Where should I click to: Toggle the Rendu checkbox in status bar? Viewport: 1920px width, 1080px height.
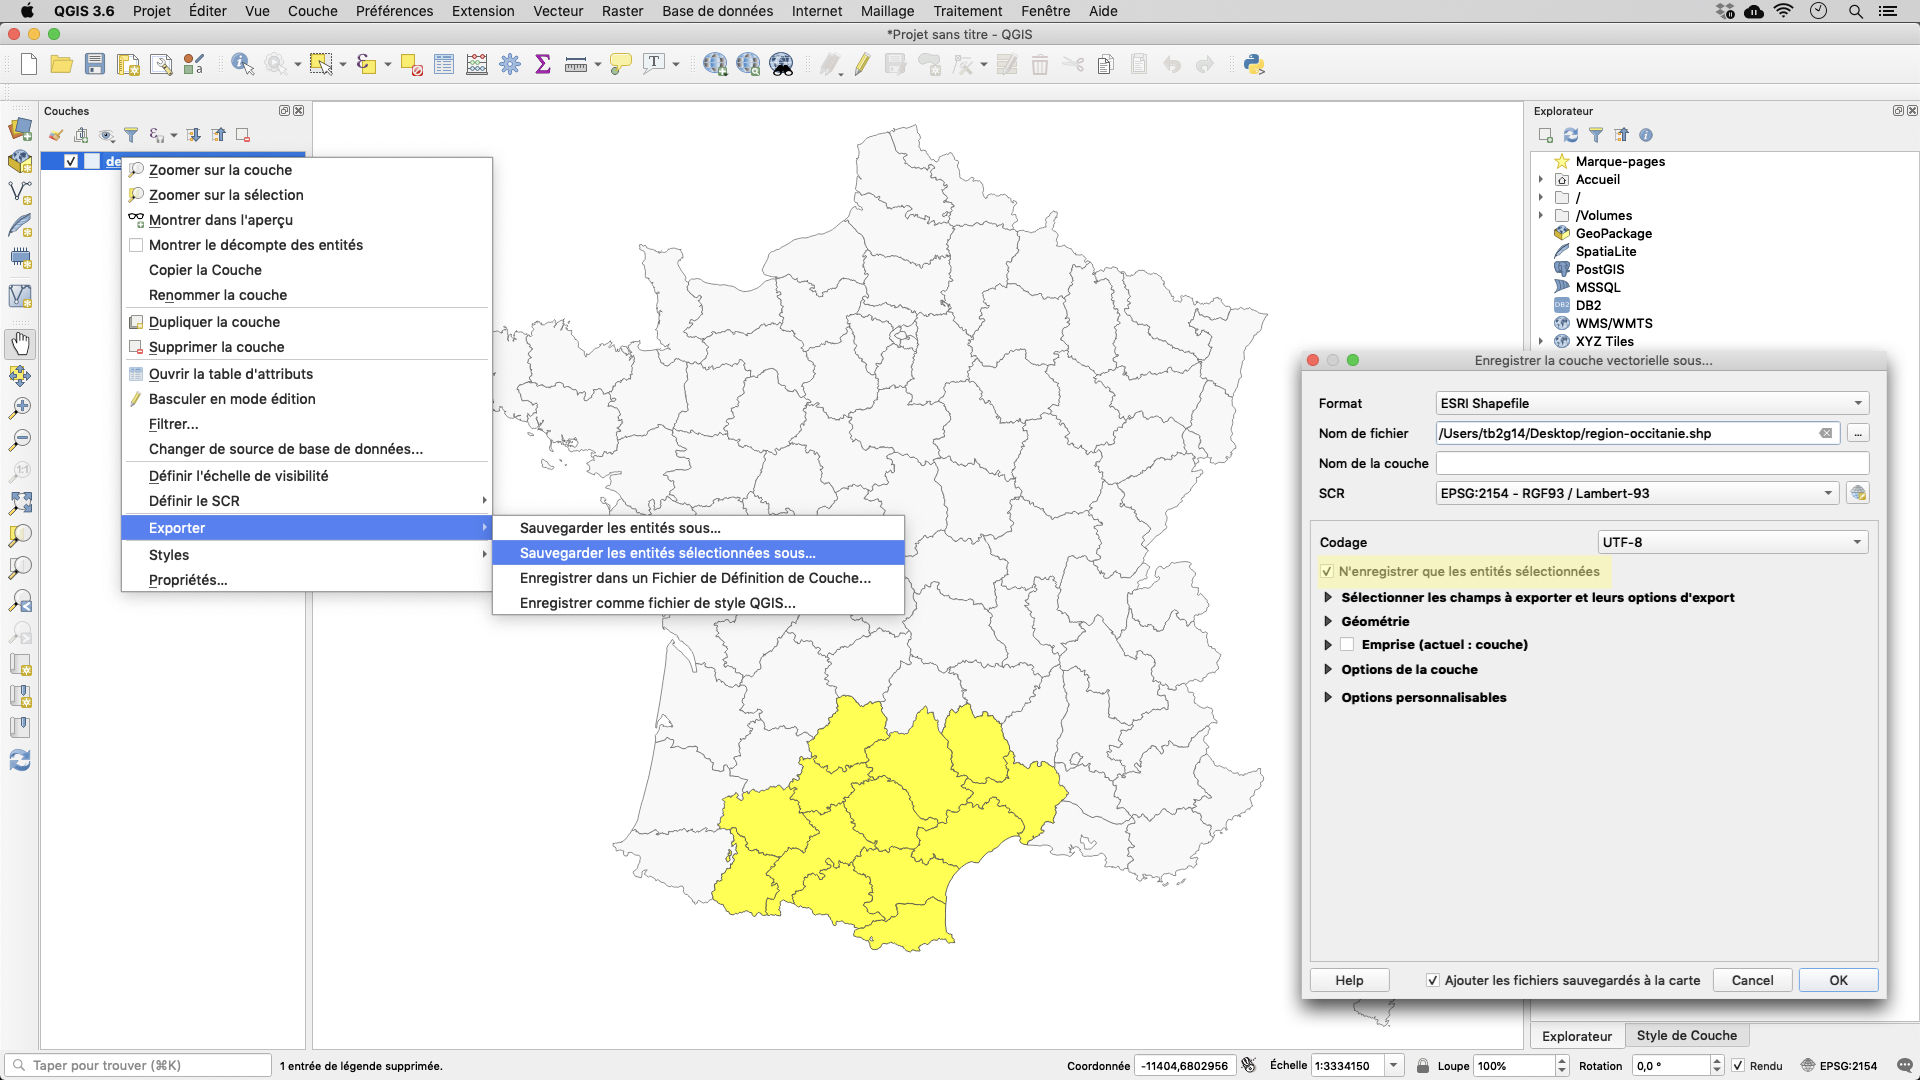[x=1738, y=1066]
